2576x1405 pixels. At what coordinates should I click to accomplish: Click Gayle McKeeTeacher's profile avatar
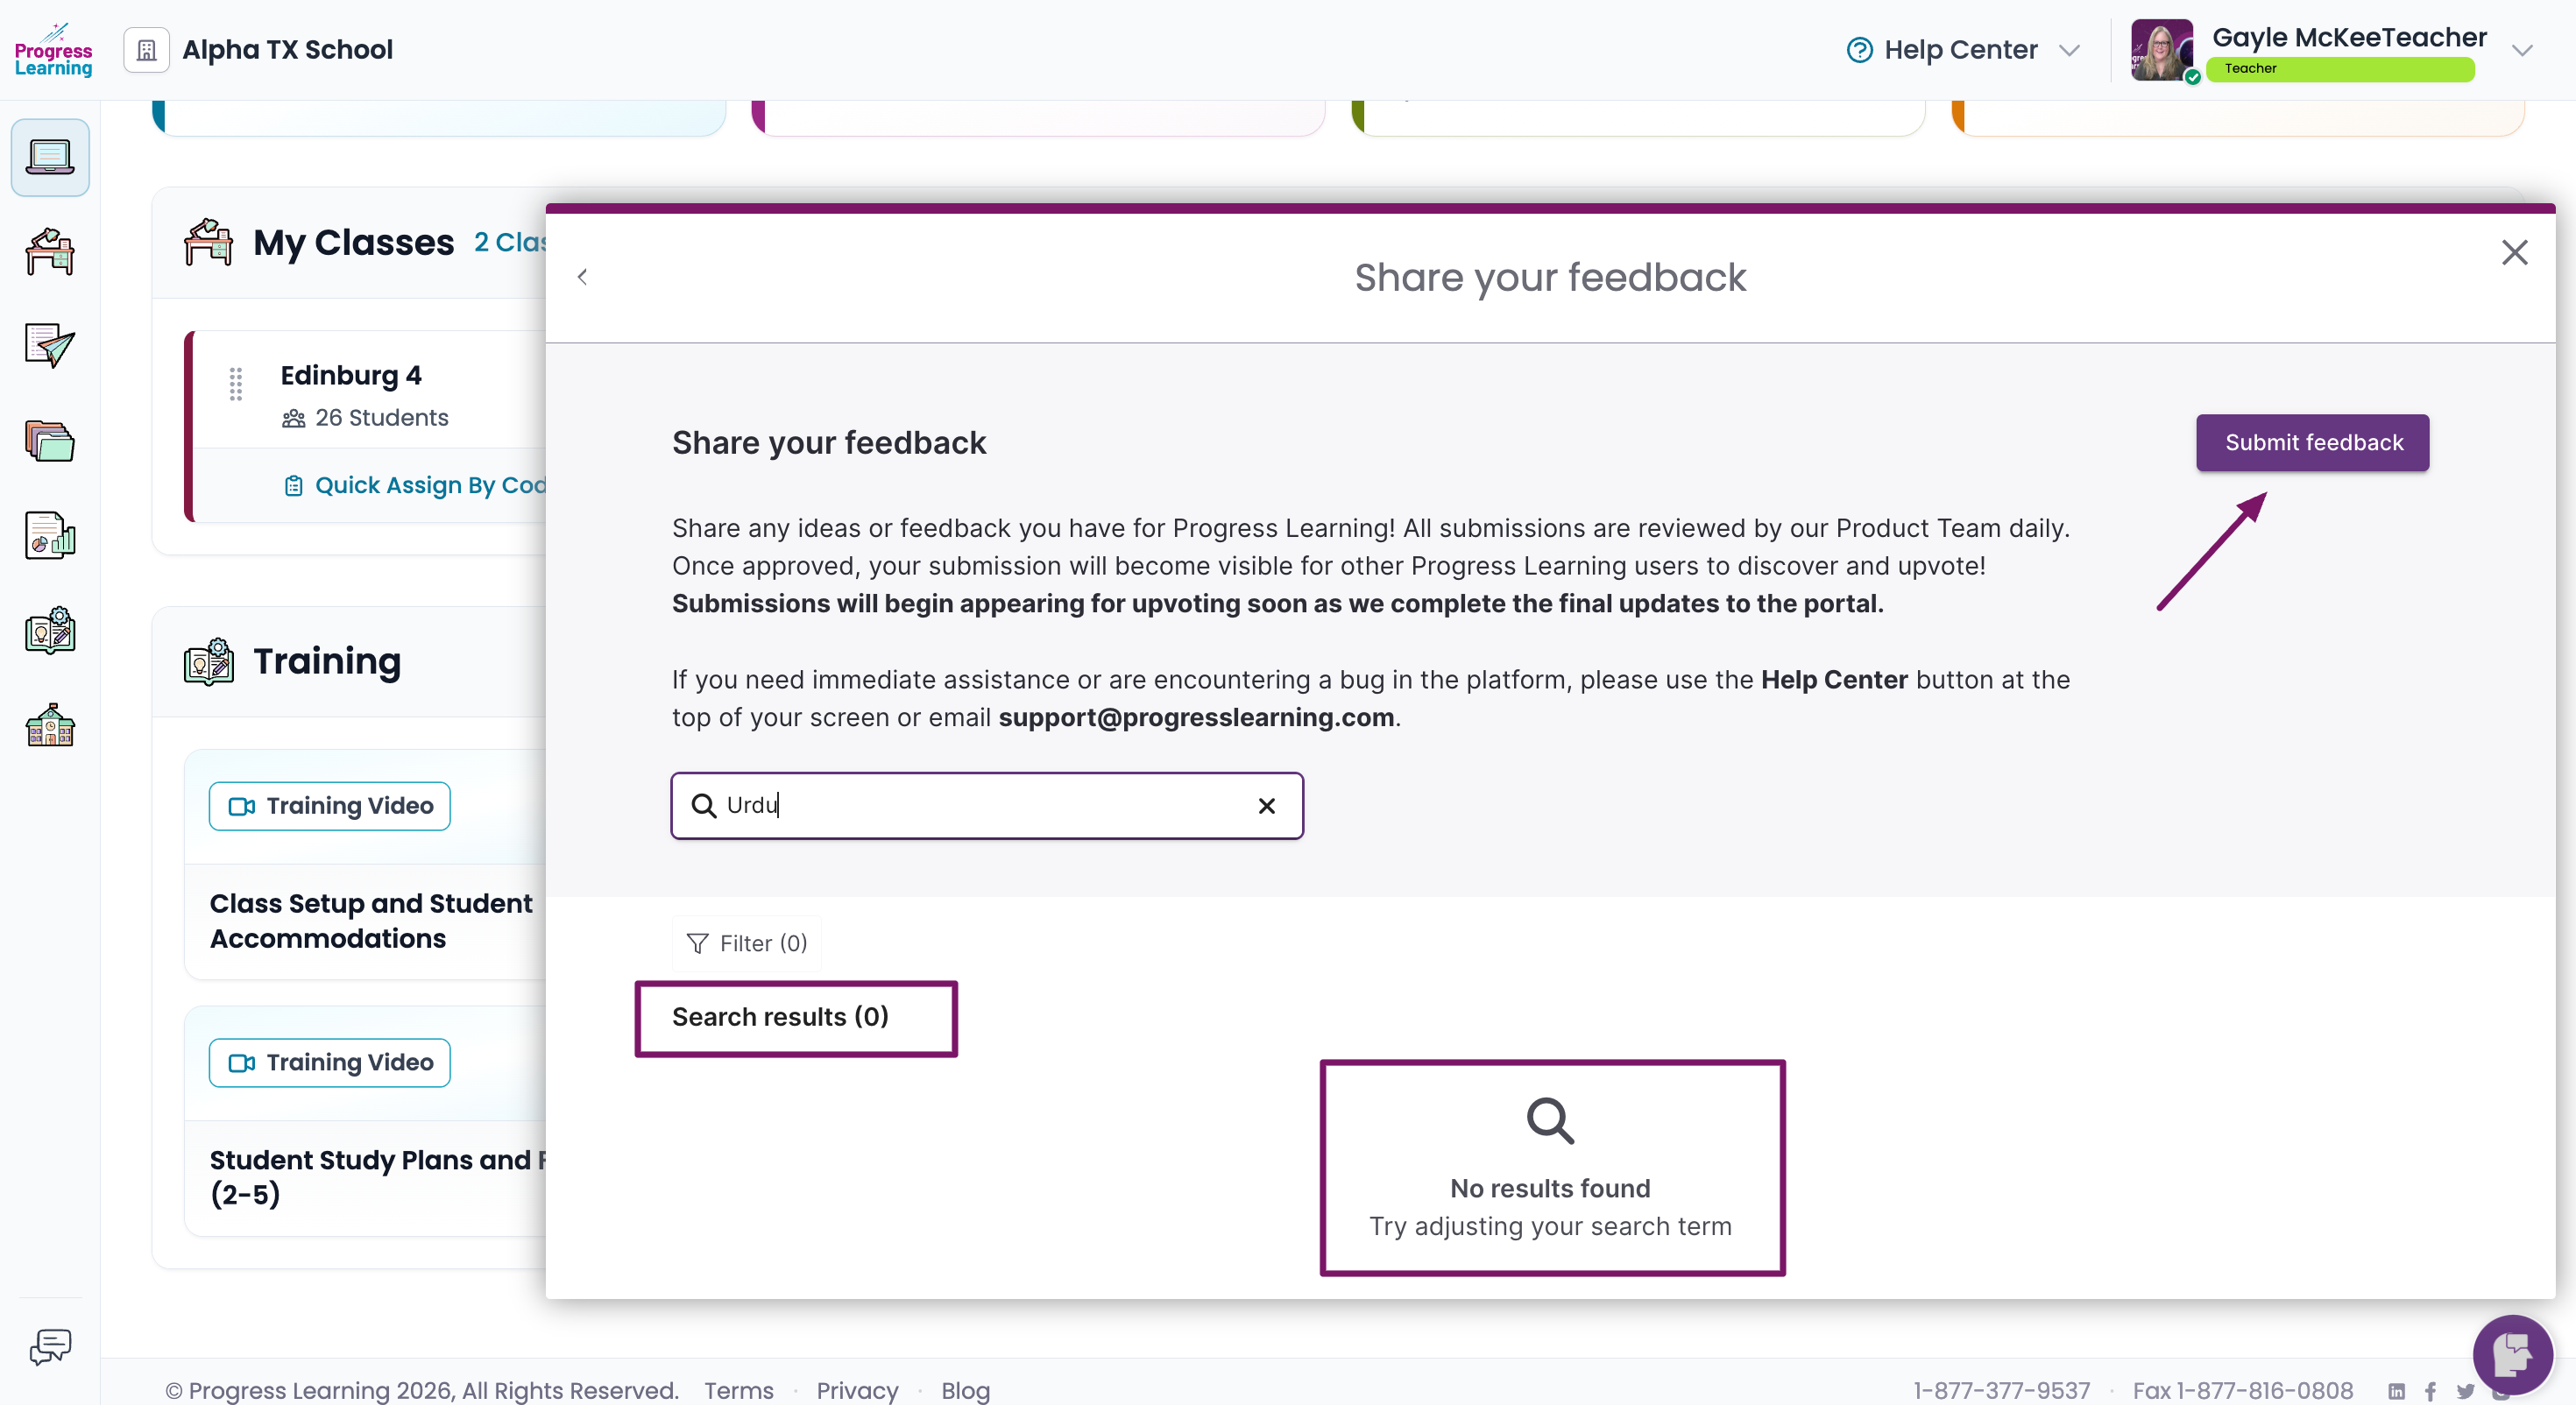coord(2162,50)
